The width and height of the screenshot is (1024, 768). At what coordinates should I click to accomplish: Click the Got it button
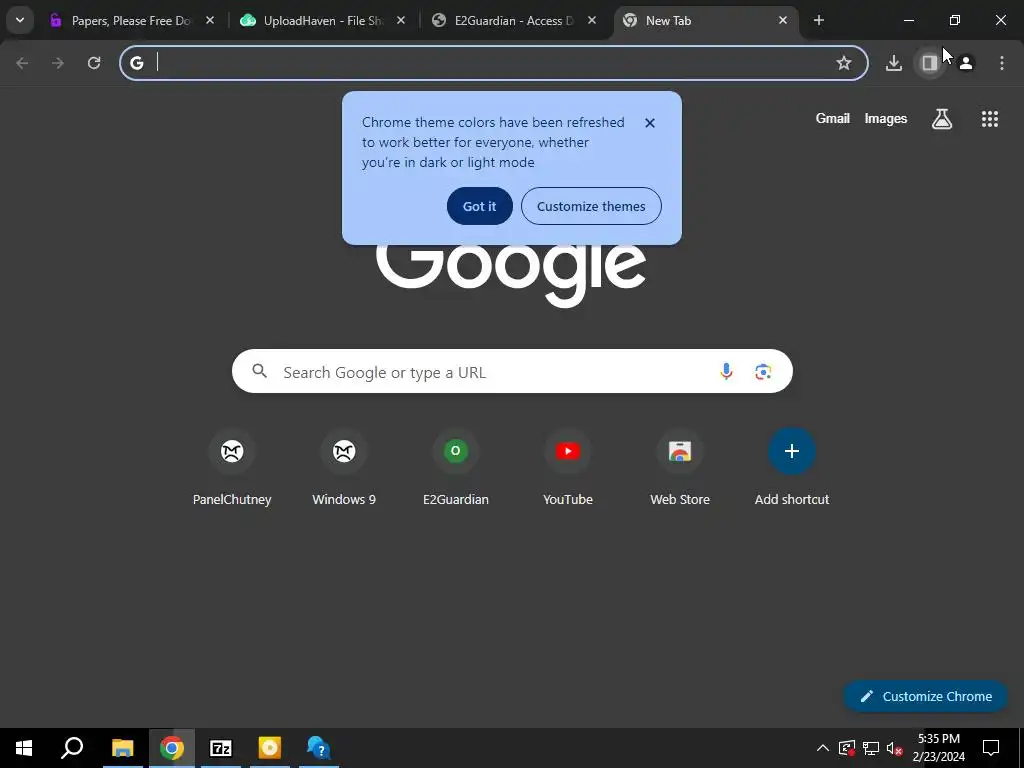(x=479, y=206)
